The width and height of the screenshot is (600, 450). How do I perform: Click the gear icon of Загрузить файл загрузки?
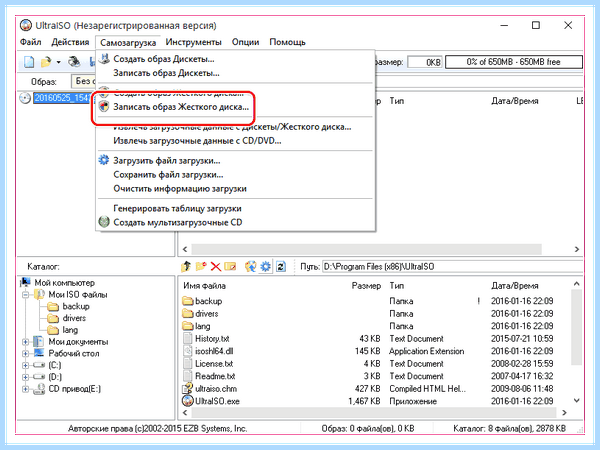tap(104, 160)
